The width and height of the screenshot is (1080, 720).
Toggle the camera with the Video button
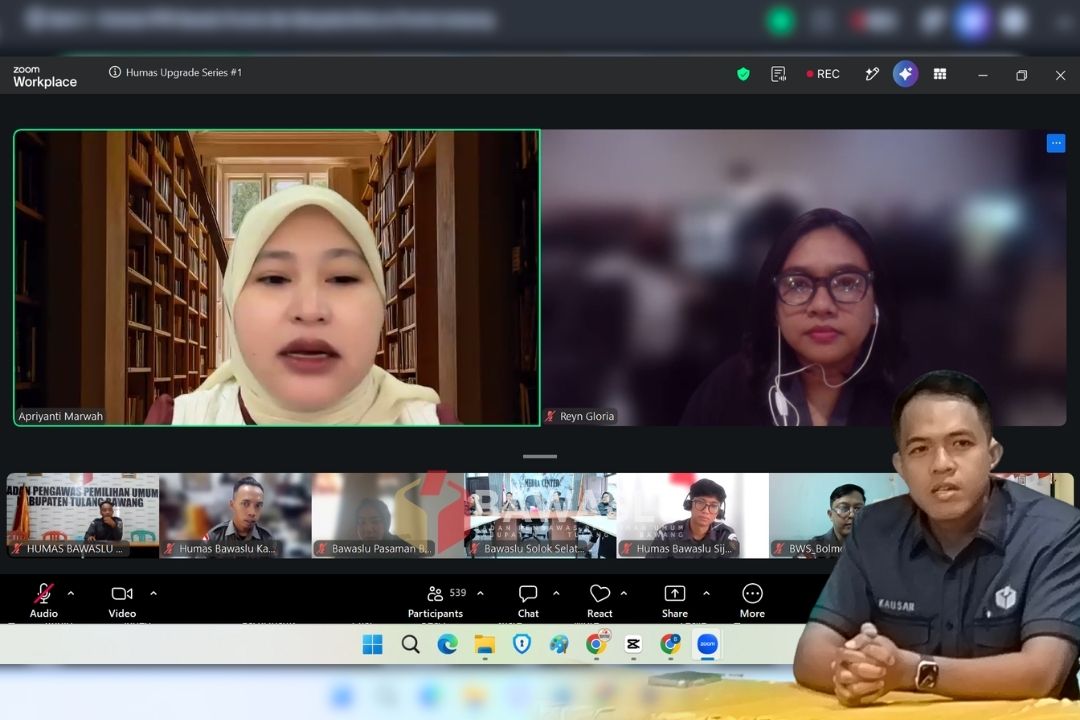coord(122,601)
